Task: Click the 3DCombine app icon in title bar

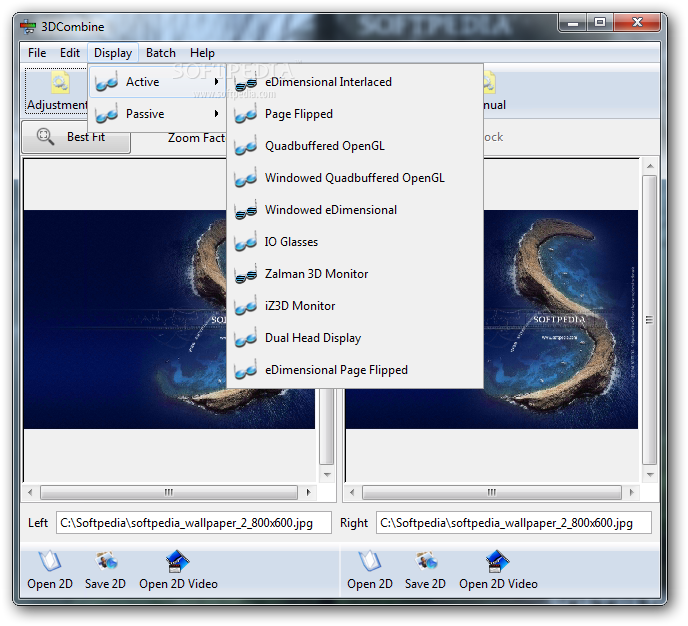Action: pos(28,27)
